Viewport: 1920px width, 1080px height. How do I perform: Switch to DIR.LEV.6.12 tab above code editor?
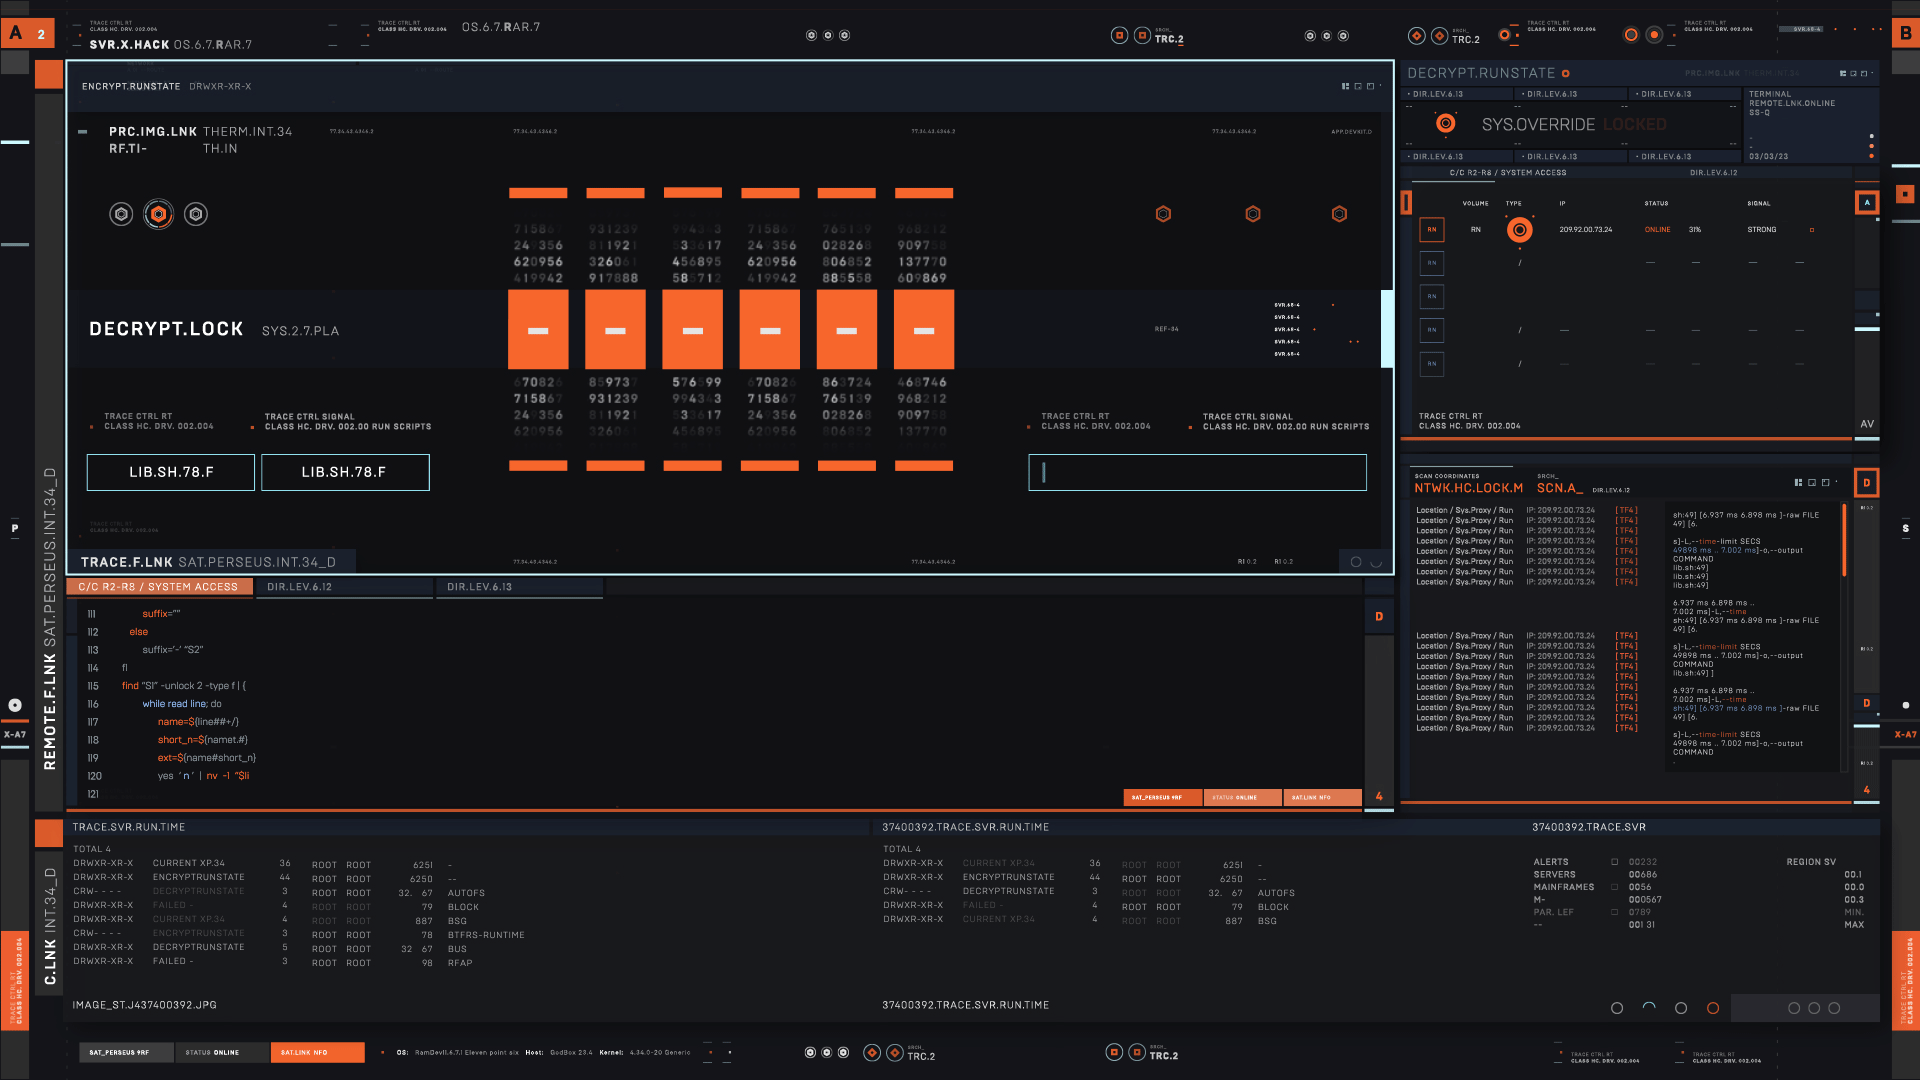pos(299,587)
